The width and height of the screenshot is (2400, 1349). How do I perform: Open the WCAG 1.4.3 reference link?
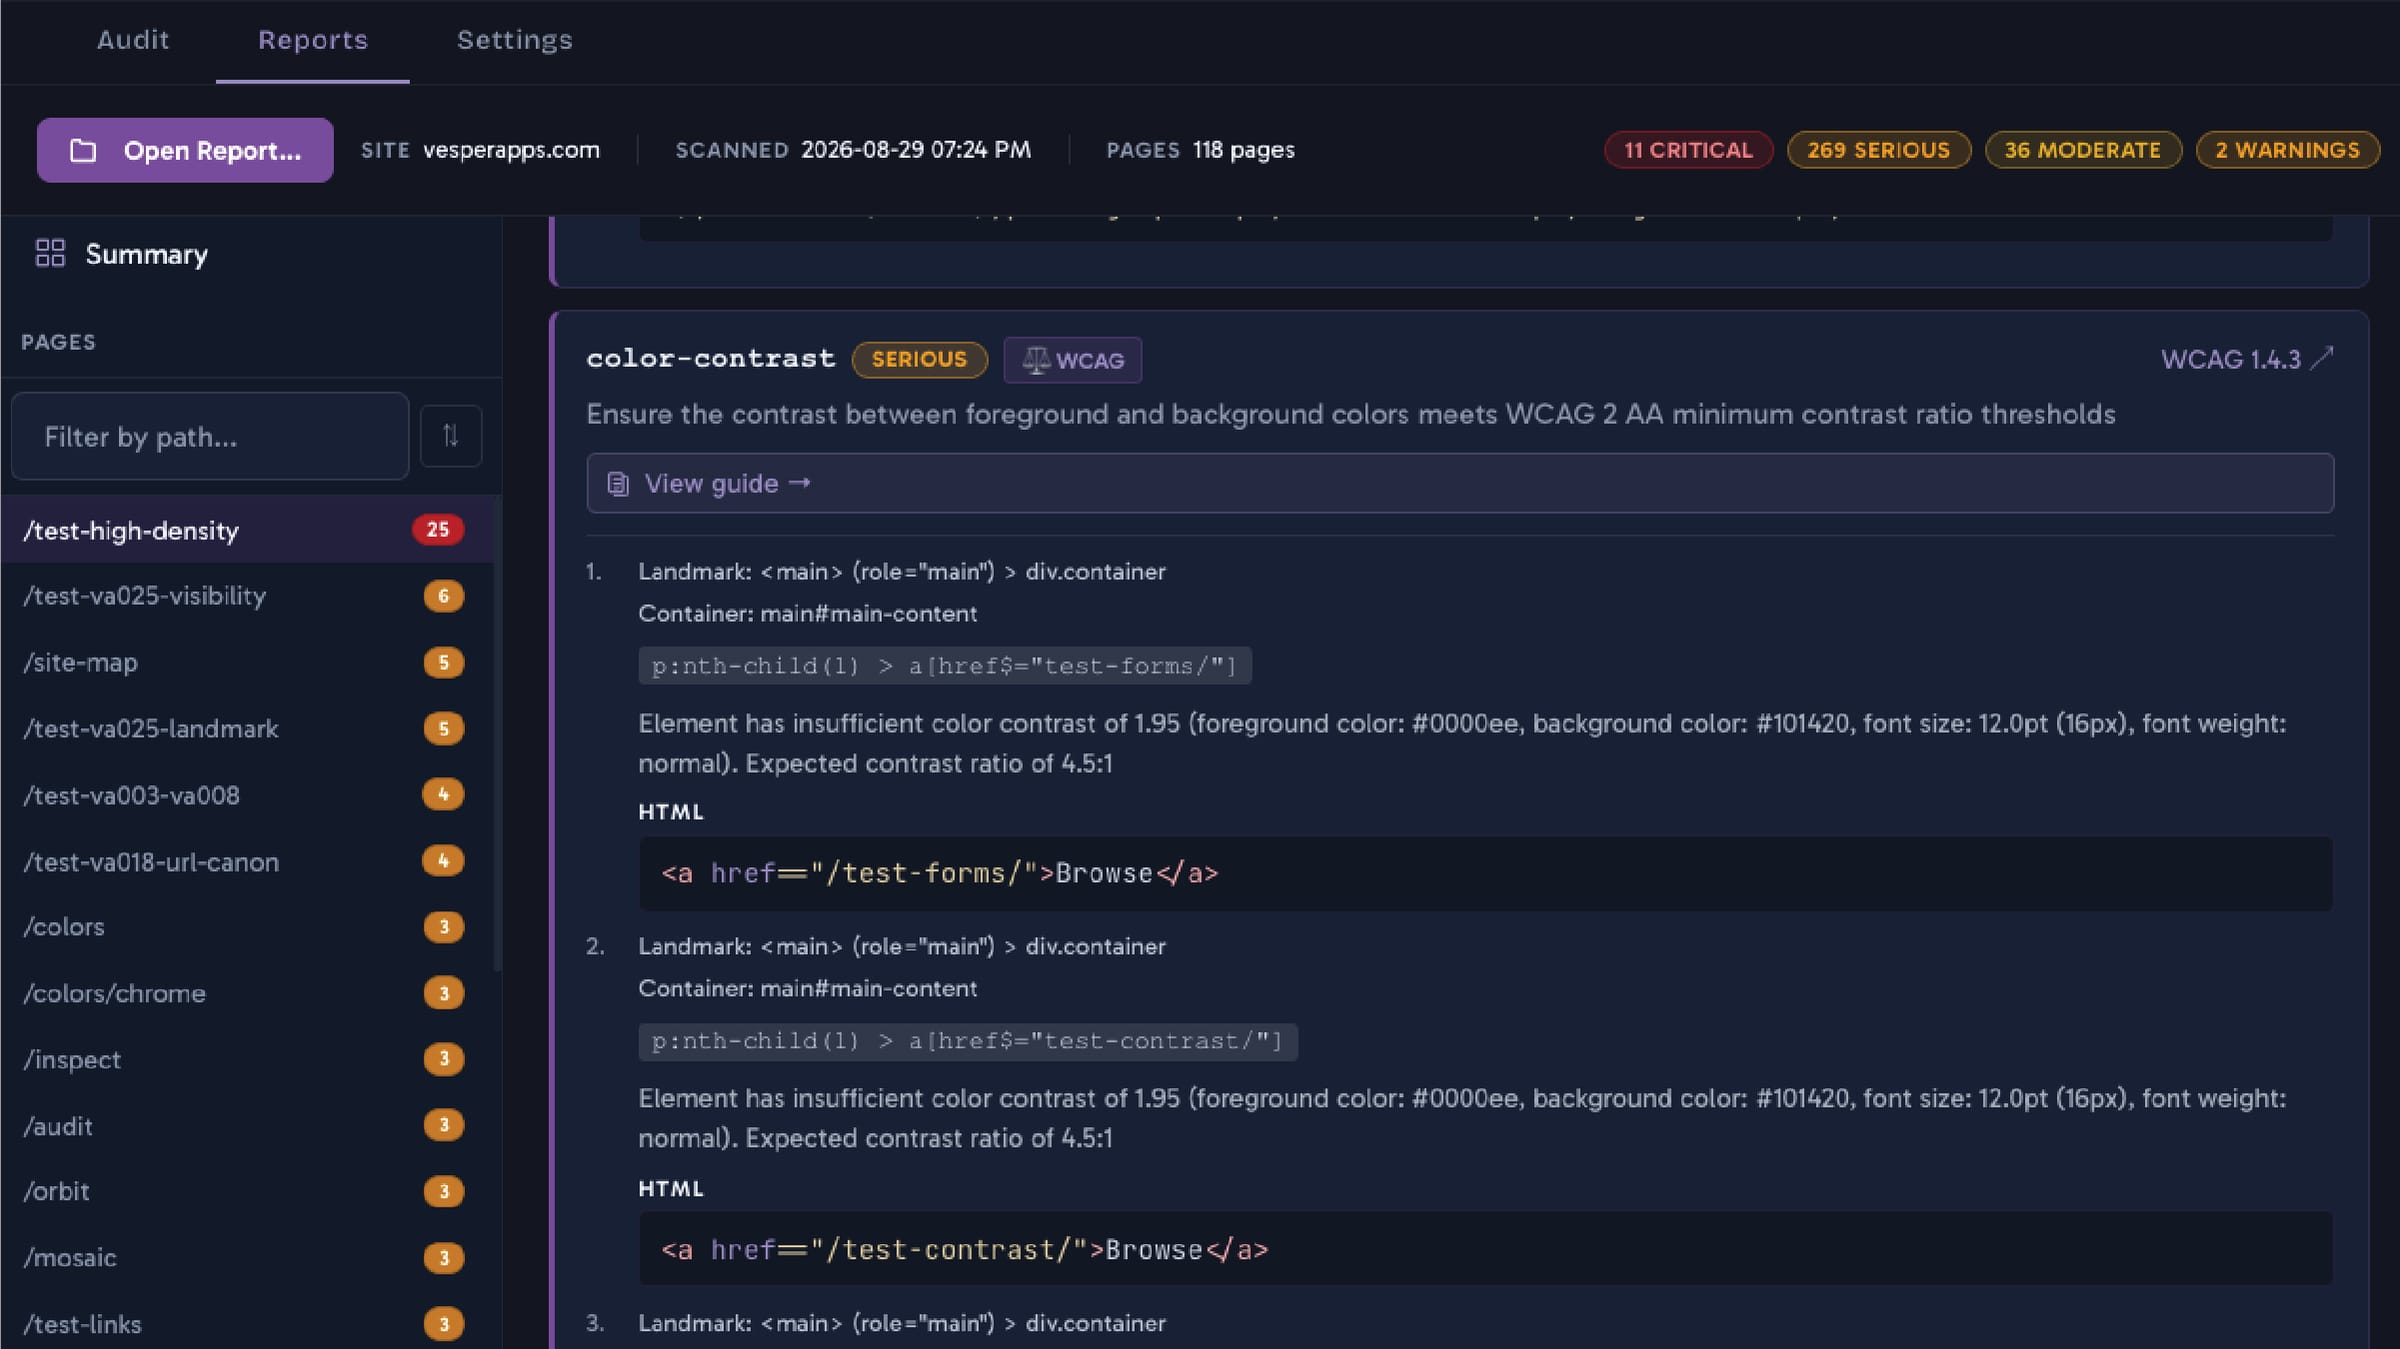2246,359
